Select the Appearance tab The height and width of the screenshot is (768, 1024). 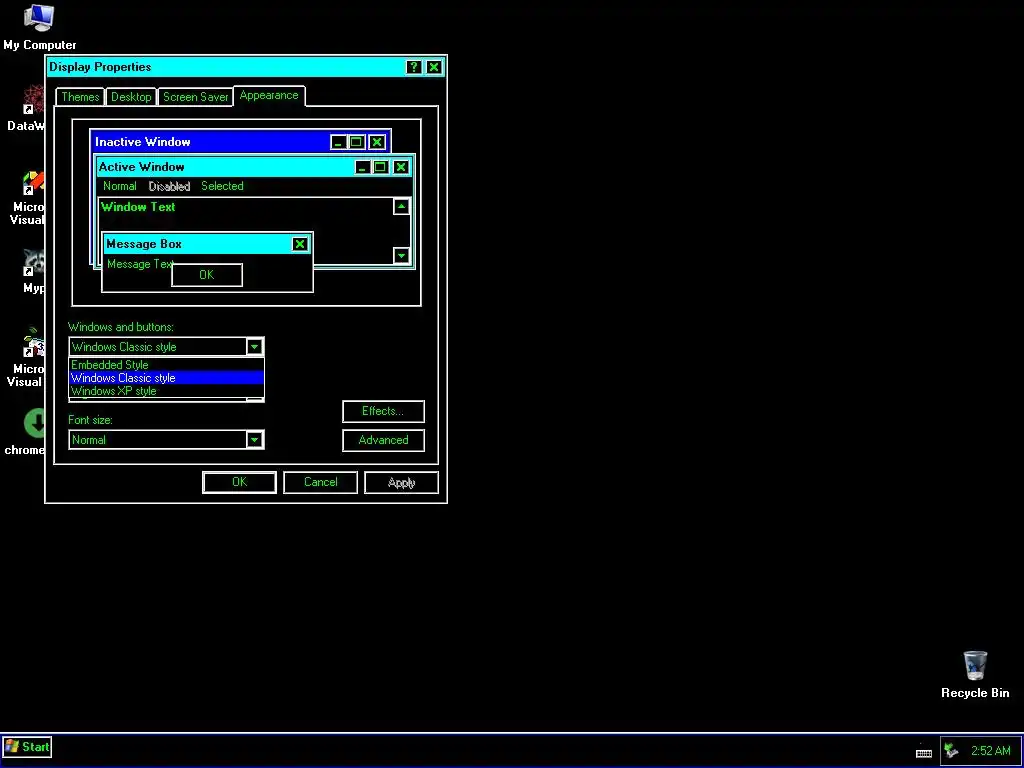269,95
